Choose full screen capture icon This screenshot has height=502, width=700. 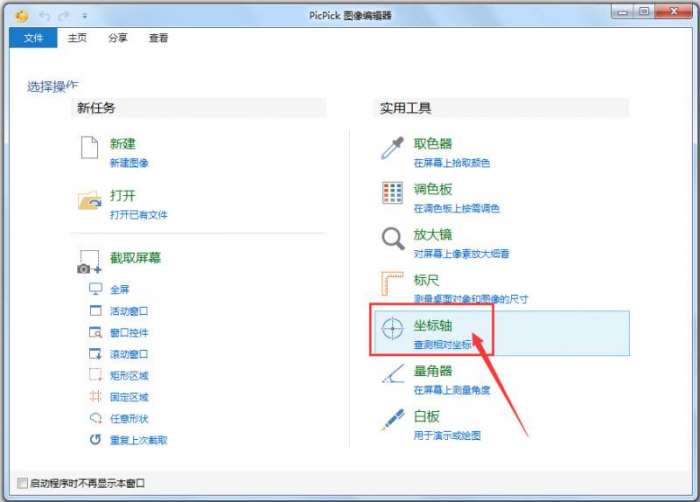96,289
